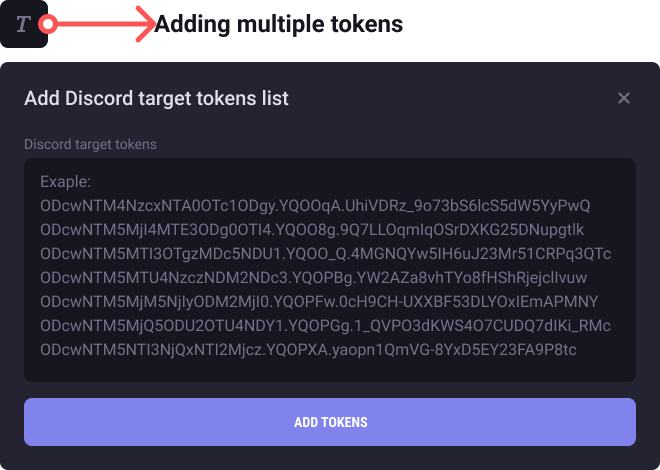Select the "Adding multiple tokens" heading

click(279, 23)
